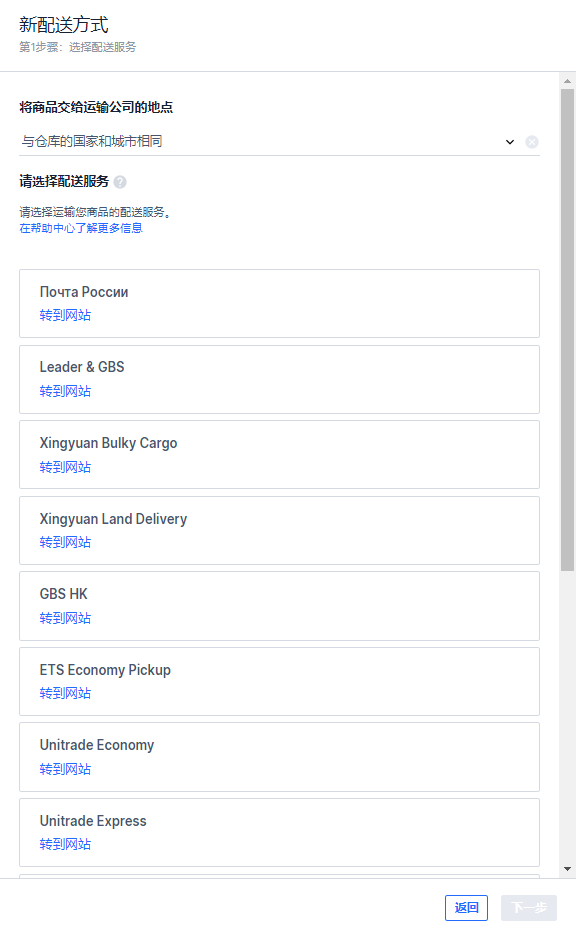
Task: Expand the handover location dropdown chevron
Action: tap(510, 142)
